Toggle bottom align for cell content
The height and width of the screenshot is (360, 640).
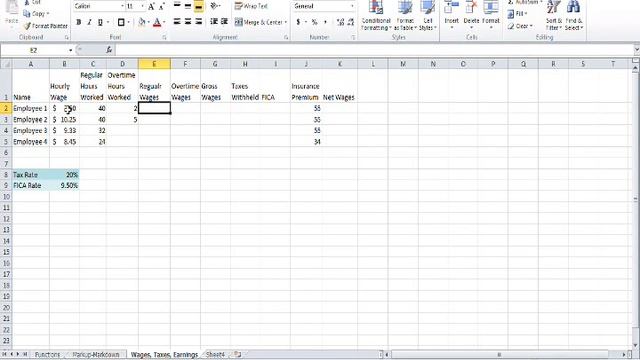(x=199, y=7)
